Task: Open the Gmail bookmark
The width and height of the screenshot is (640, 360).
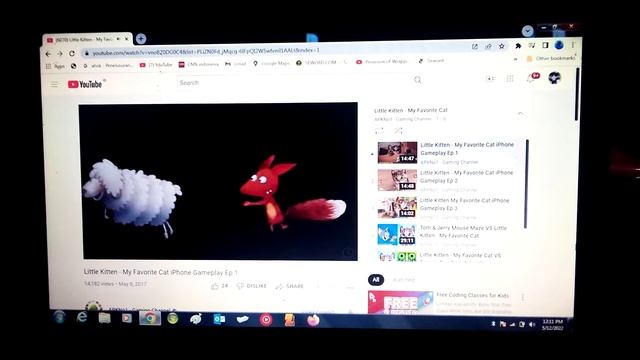Action: point(236,64)
